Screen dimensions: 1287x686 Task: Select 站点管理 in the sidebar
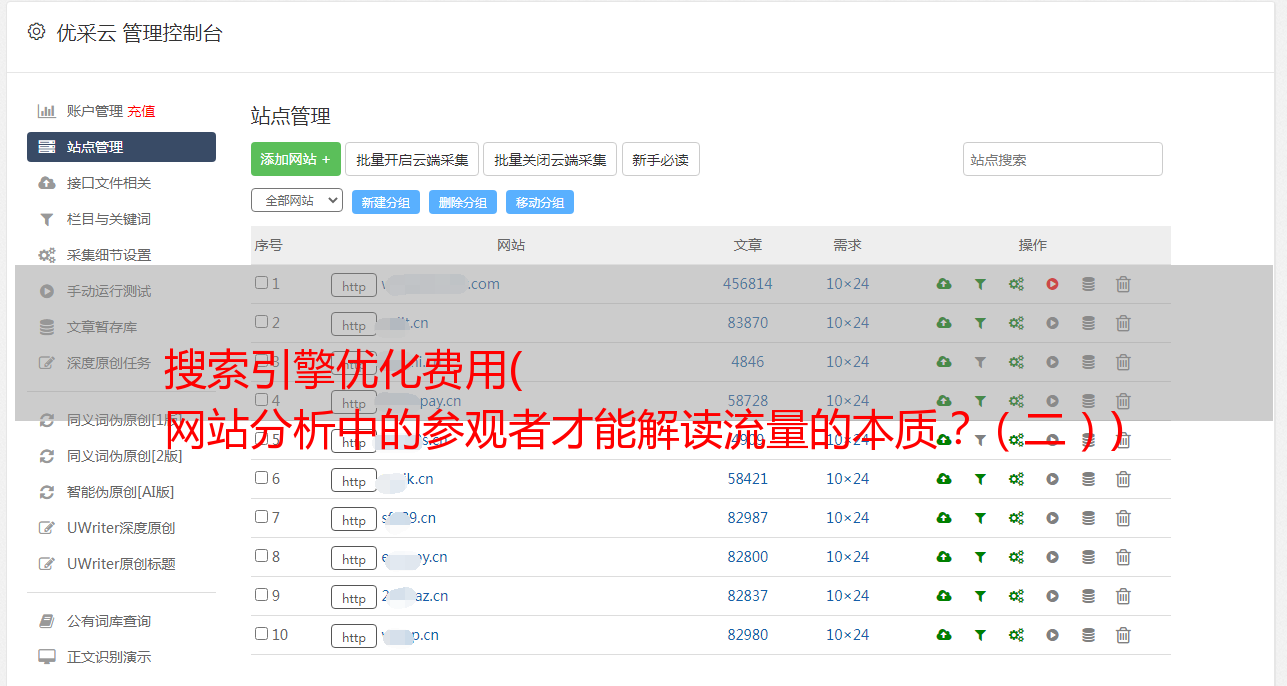[x=121, y=147]
